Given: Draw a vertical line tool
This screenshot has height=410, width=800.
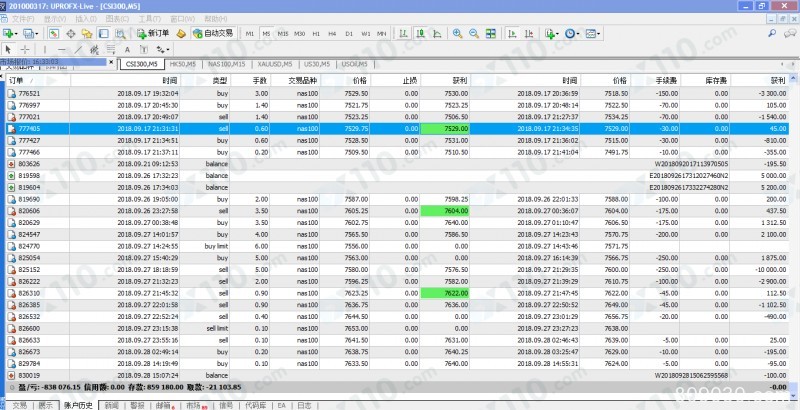Looking at the screenshot, I should tap(45, 49).
